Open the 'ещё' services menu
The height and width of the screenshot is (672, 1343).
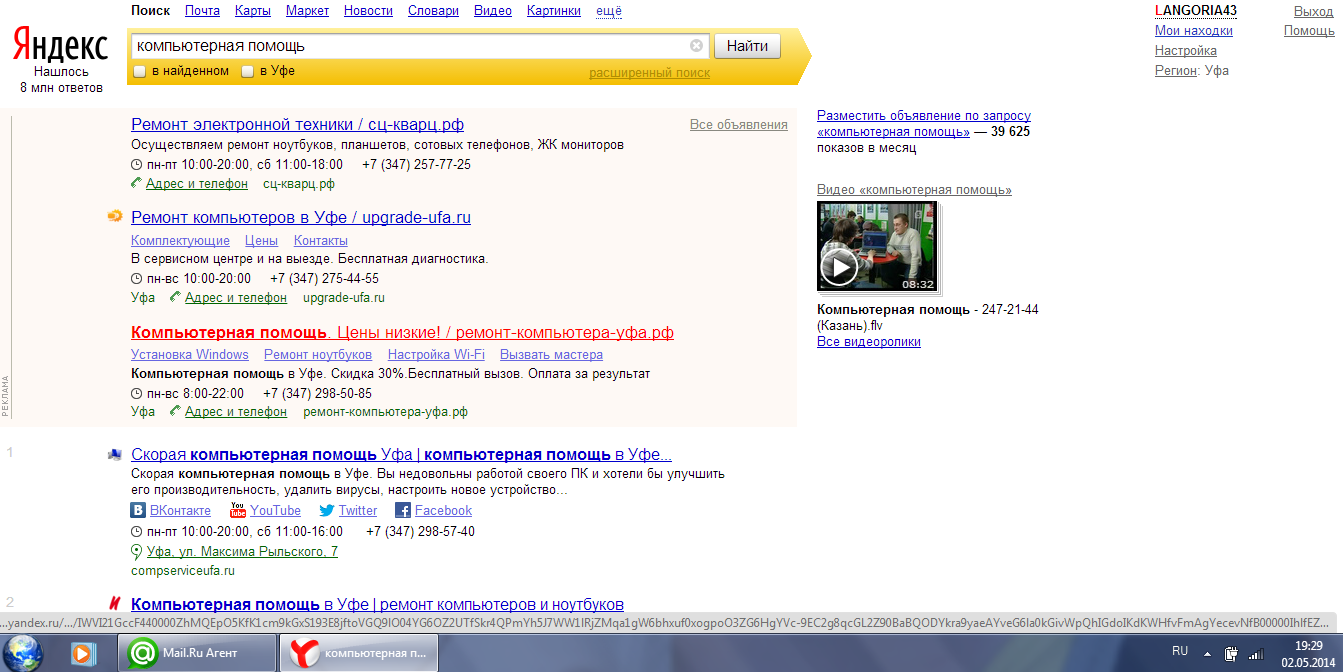click(608, 11)
